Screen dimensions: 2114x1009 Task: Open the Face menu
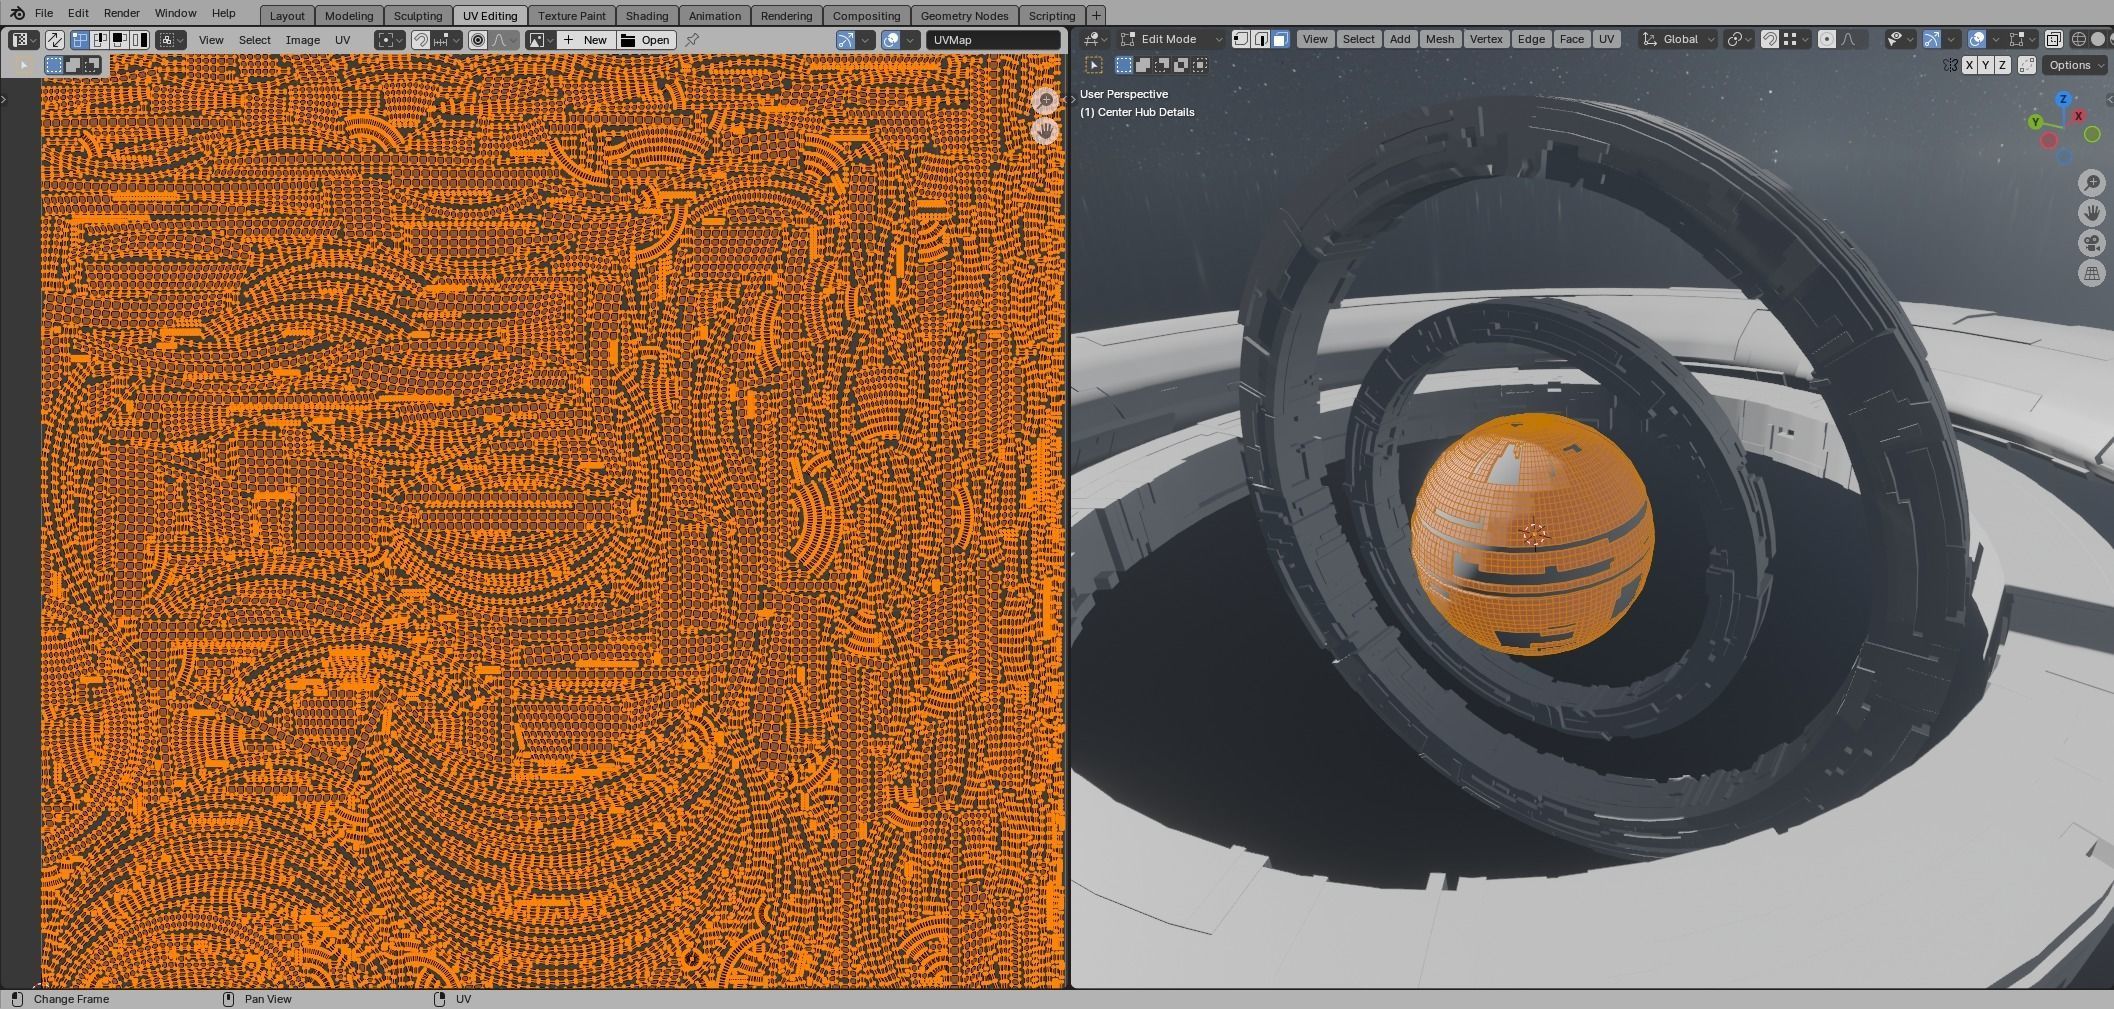pos(1572,39)
